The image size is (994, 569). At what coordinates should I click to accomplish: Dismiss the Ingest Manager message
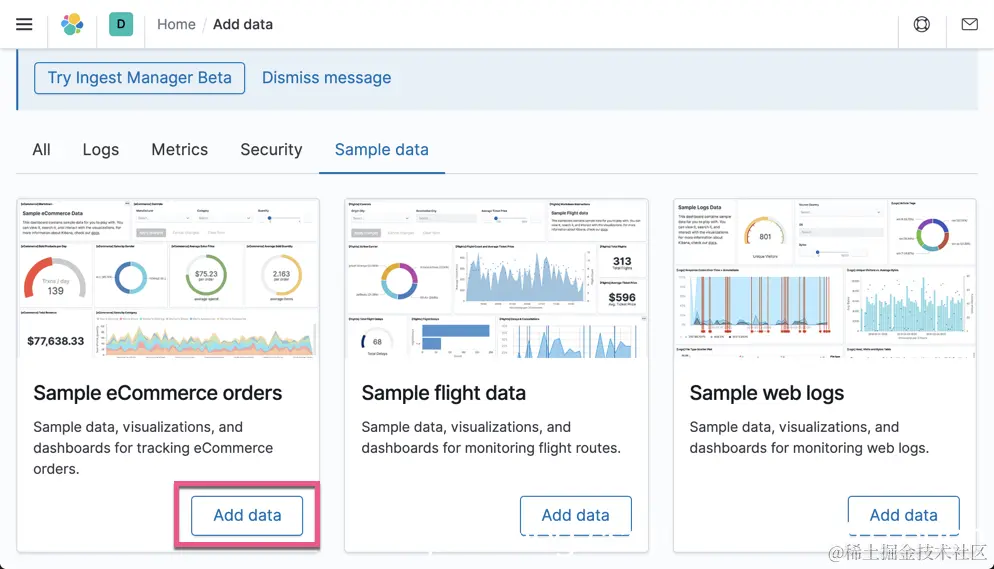pyautogui.click(x=326, y=78)
